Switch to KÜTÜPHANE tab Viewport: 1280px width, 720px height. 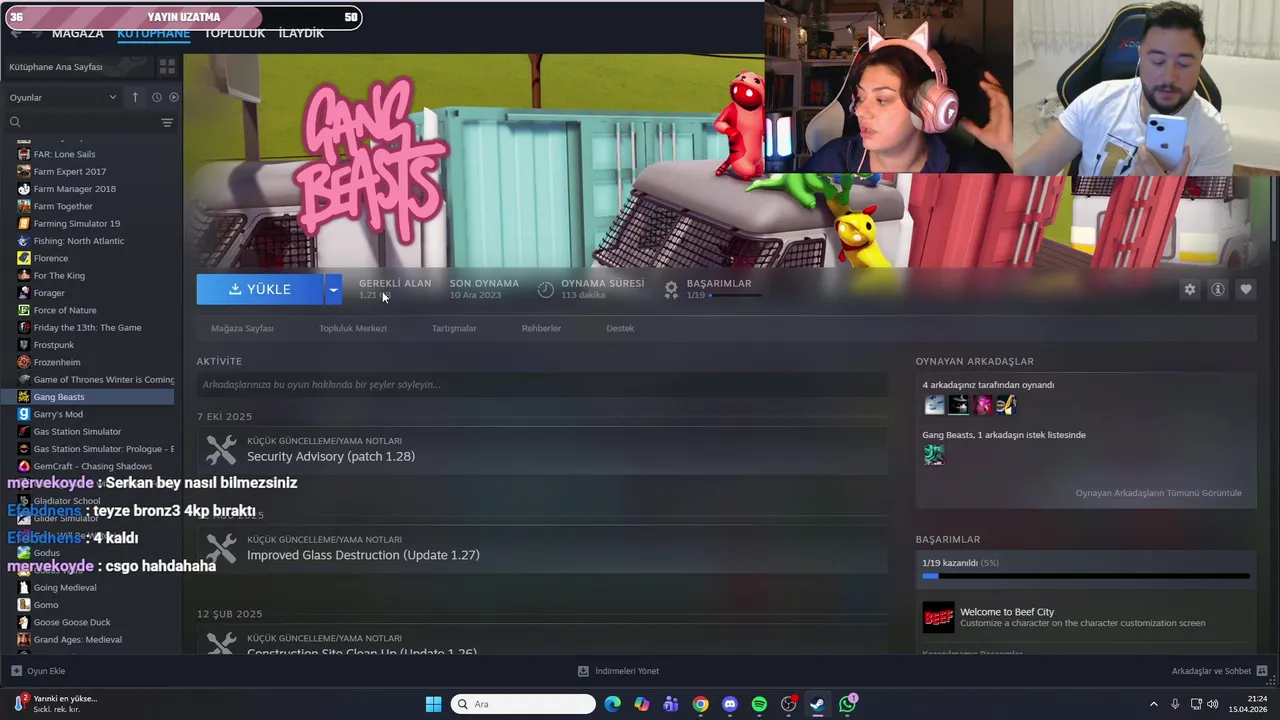(153, 33)
